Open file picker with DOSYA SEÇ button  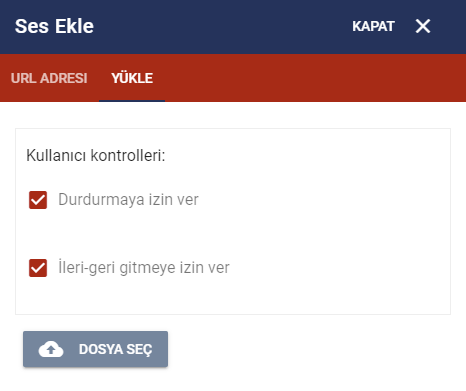(x=95, y=349)
